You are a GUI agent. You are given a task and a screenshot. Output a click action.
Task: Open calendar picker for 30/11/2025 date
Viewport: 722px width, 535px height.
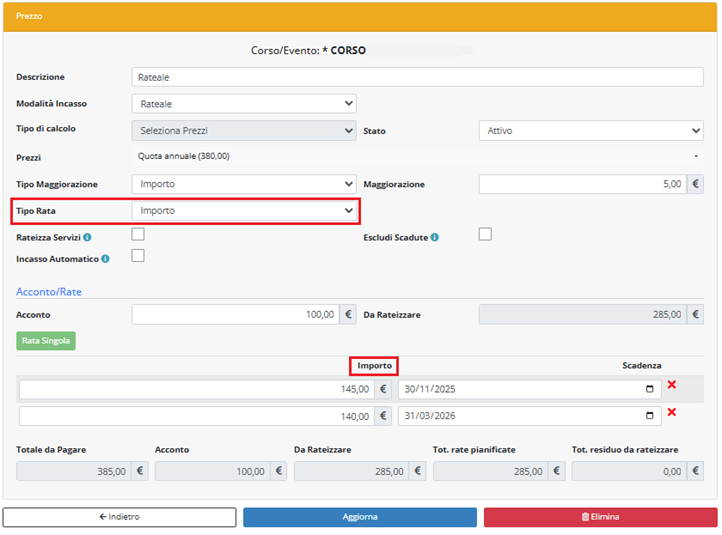pyautogui.click(x=650, y=389)
